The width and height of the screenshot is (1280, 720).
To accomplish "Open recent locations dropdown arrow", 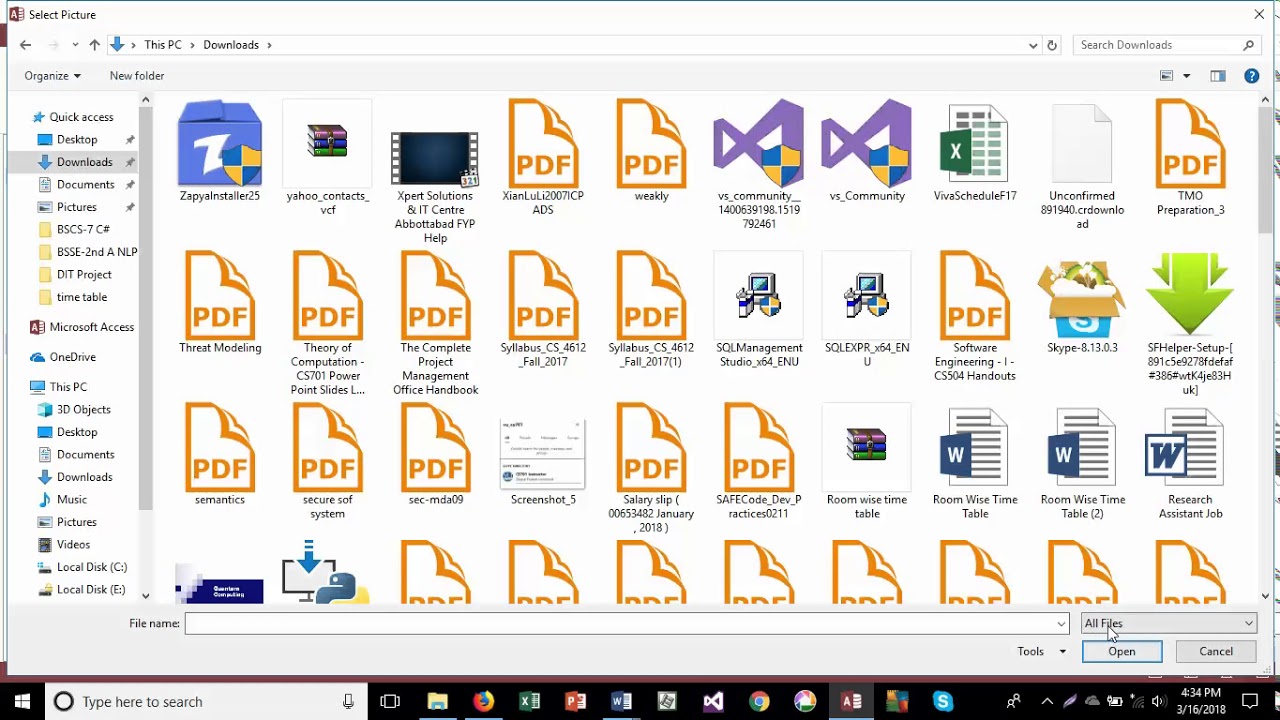I will [74, 45].
